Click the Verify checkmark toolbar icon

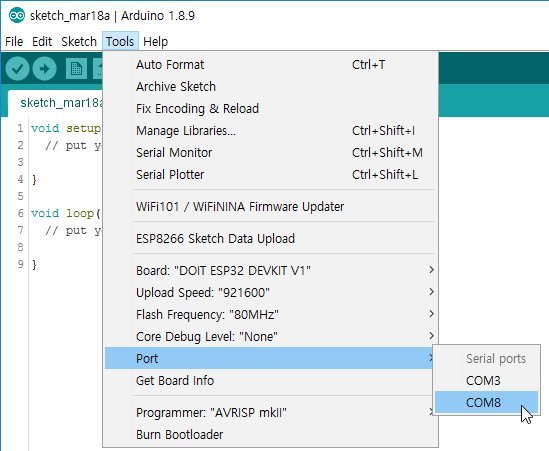17,69
